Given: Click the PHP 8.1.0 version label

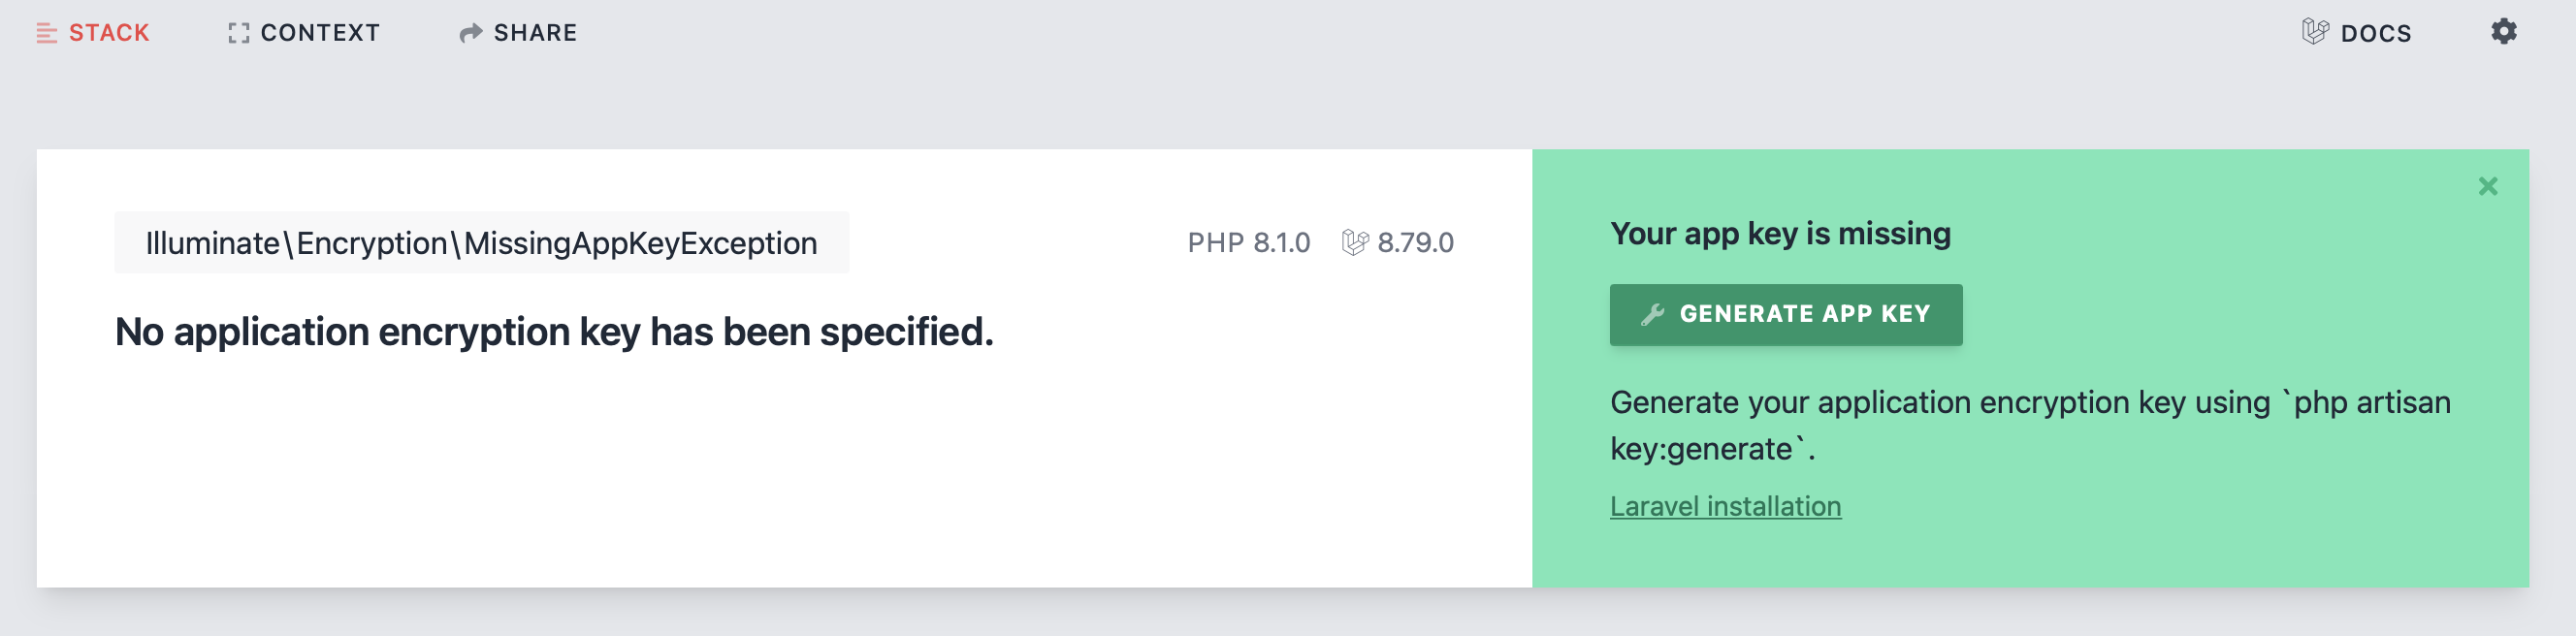Looking at the screenshot, I should pyautogui.click(x=1248, y=243).
